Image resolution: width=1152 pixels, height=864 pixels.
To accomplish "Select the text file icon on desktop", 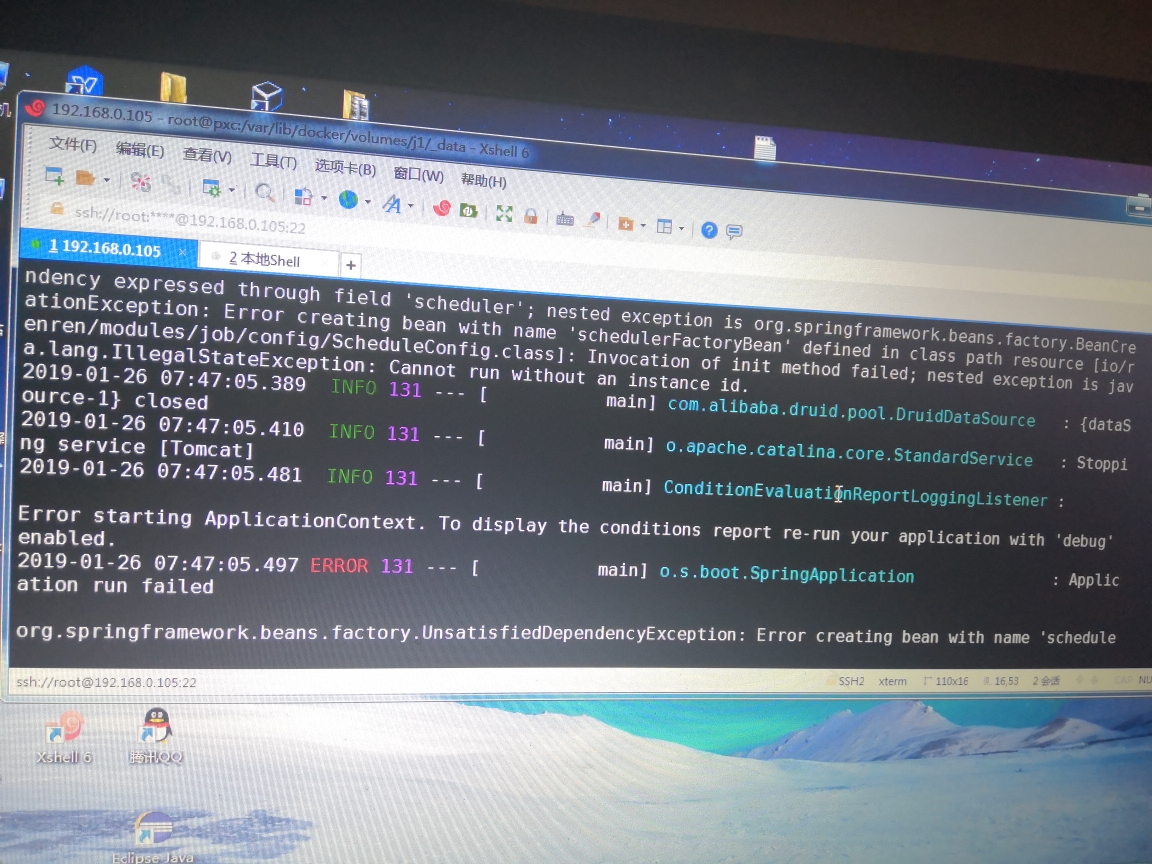I will pos(765,148).
